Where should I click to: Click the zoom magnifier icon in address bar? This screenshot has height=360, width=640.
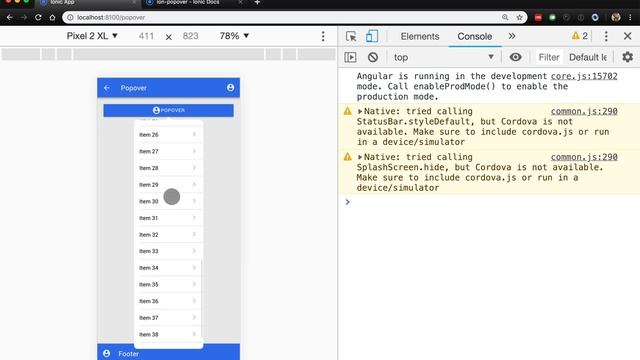point(505,18)
